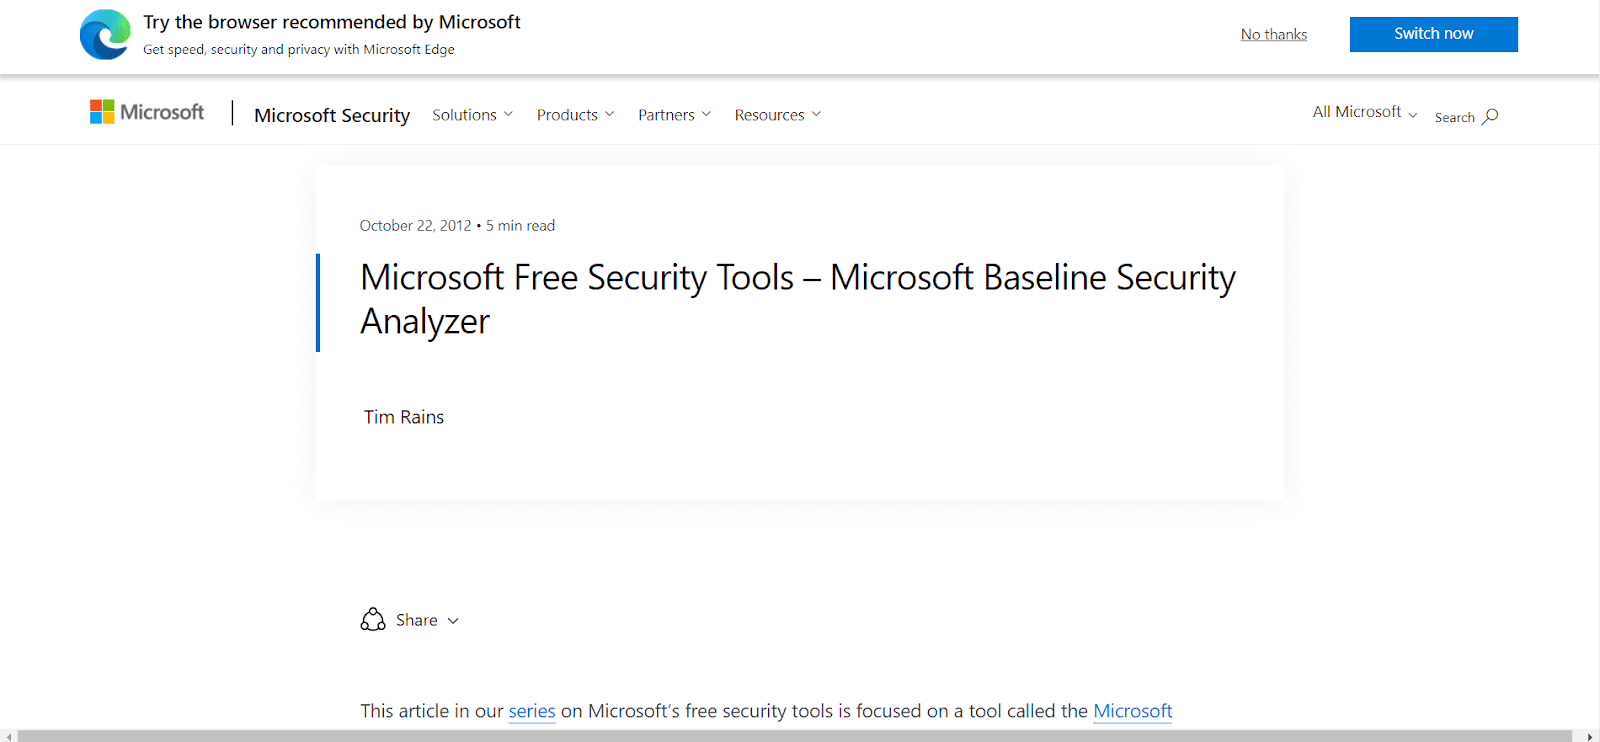The image size is (1600, 742).
Task: Click the Microsoft wordmark text
Action: tap(162, 112)
